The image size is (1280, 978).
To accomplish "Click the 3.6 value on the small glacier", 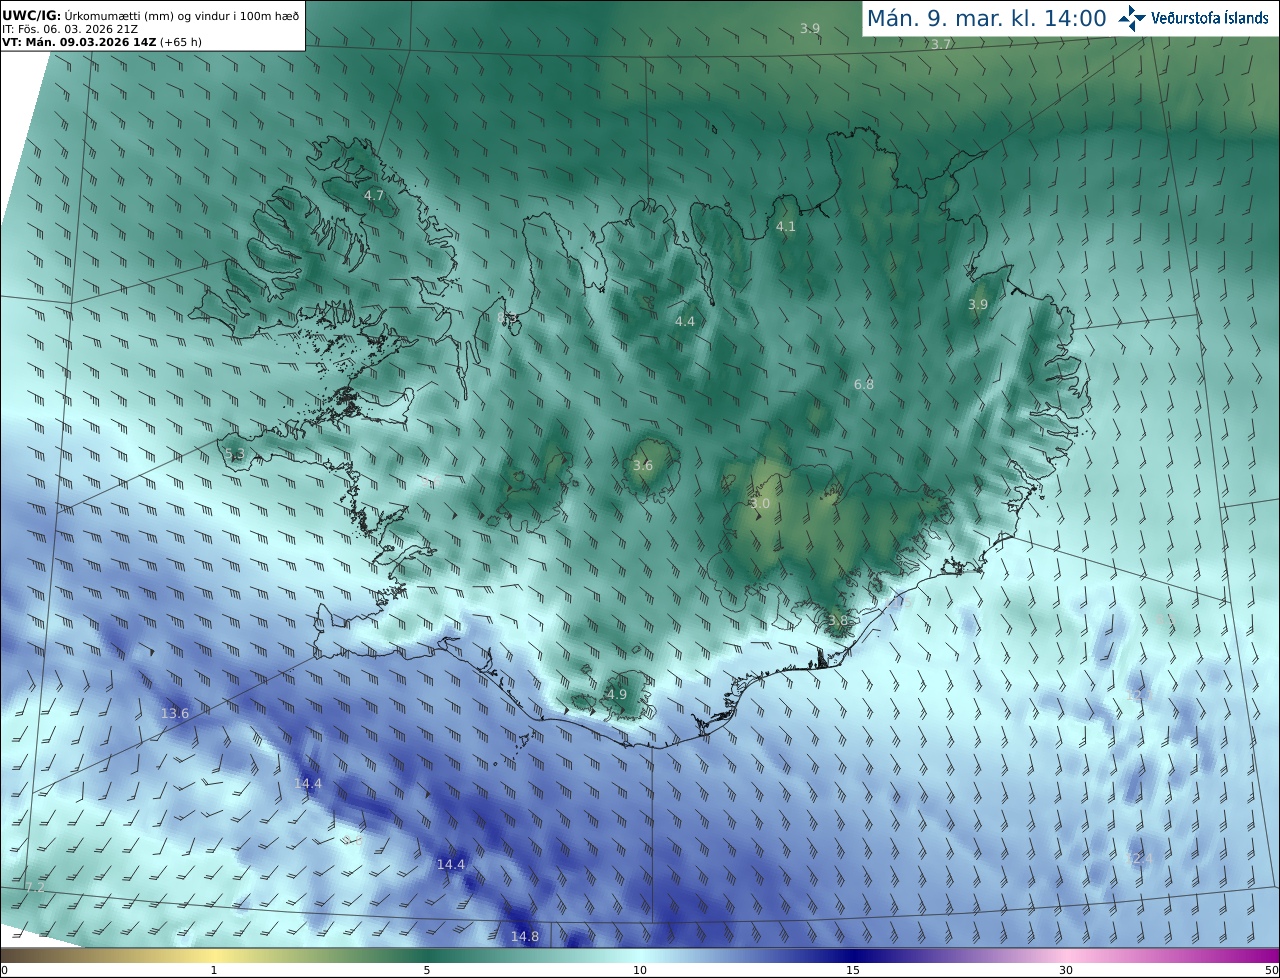I will [643, 466].
